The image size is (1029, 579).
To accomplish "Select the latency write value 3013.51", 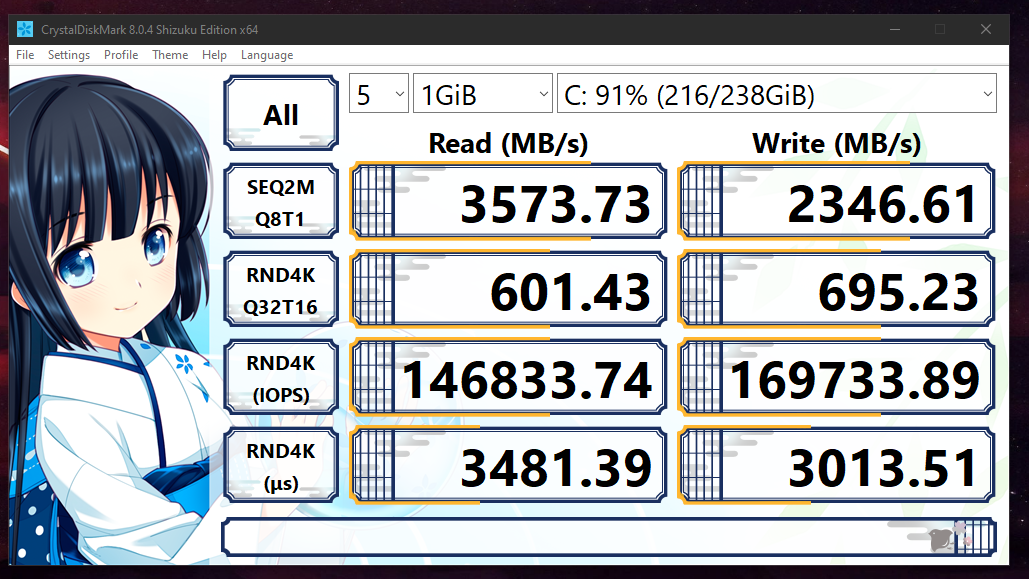I will coord(837,465).
